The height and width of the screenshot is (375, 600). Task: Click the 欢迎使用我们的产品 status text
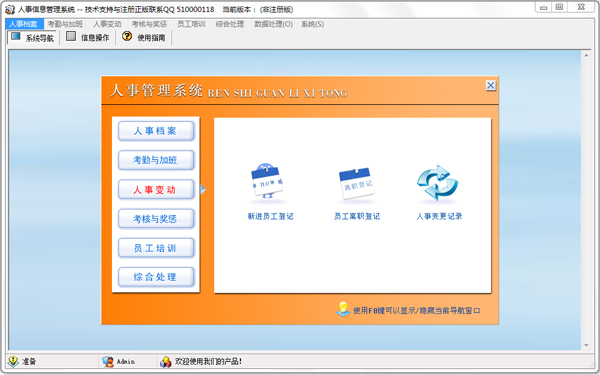tap(208, 361)
